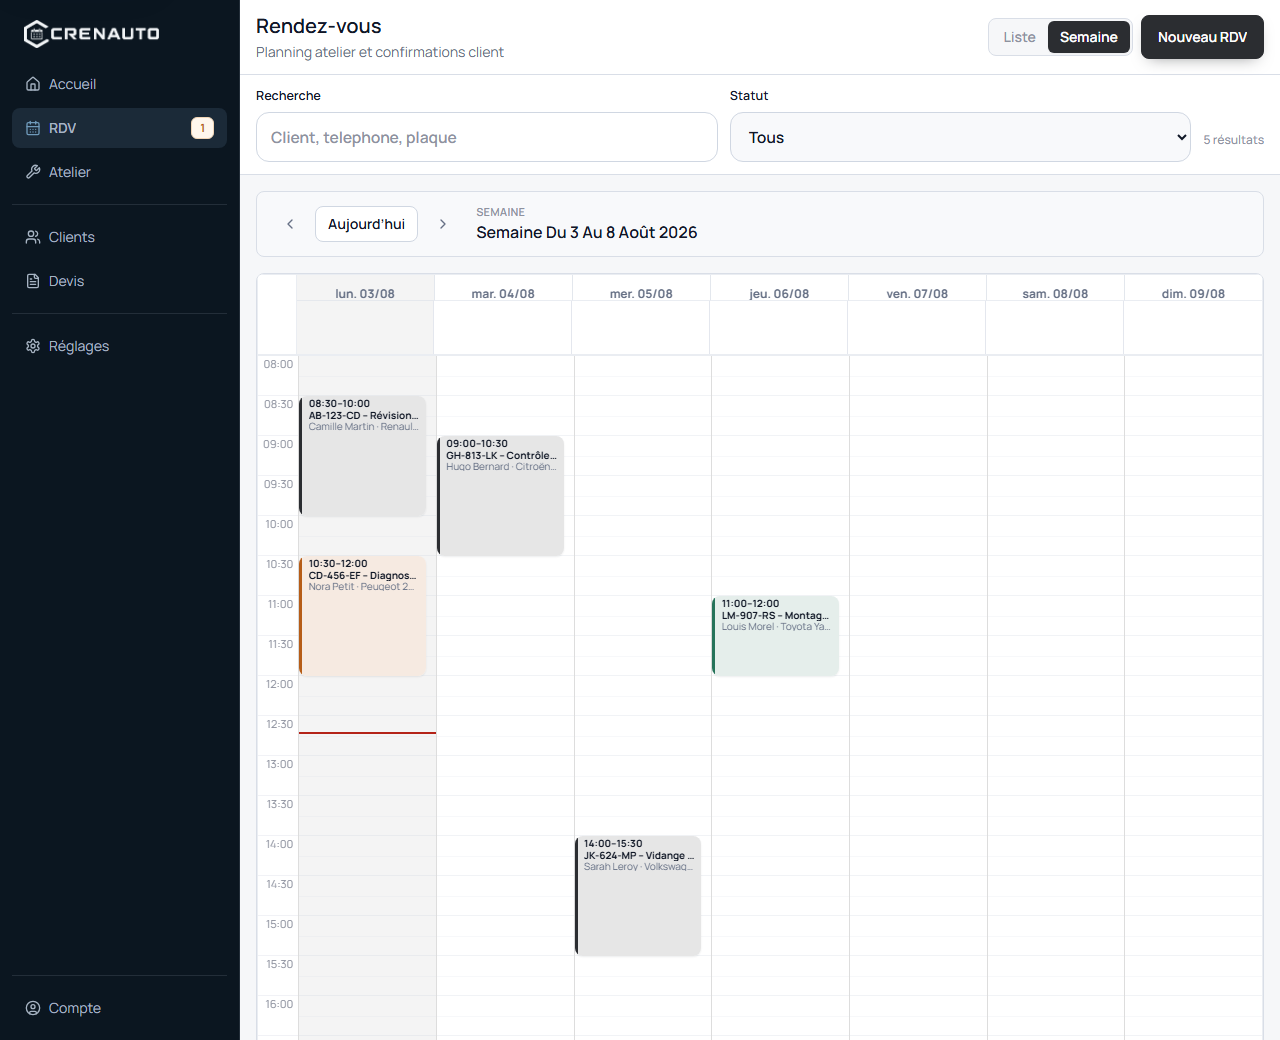1280x1040 pixels.
Task: Click the Atelier wrench icon
Action: click(33, 172)
